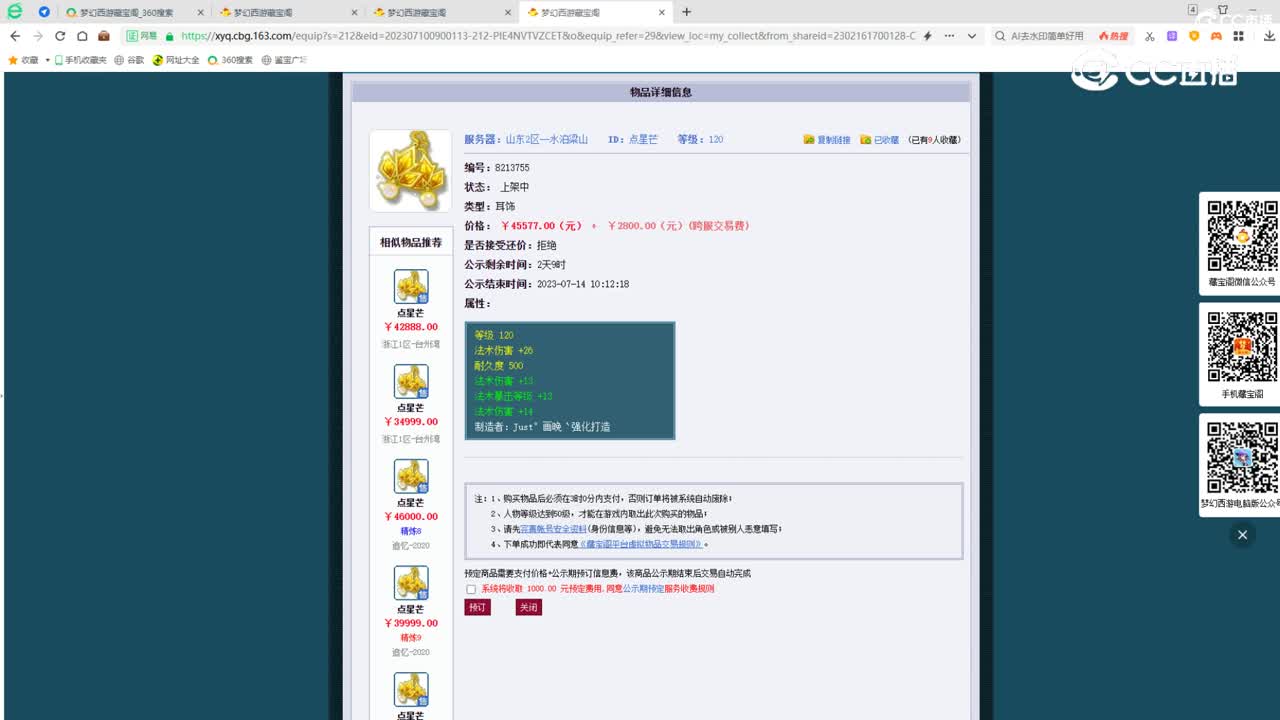Viewport: 1280px width, 720px height.
Task: Click the lightning speed mode icon
Action: (928, 36)
